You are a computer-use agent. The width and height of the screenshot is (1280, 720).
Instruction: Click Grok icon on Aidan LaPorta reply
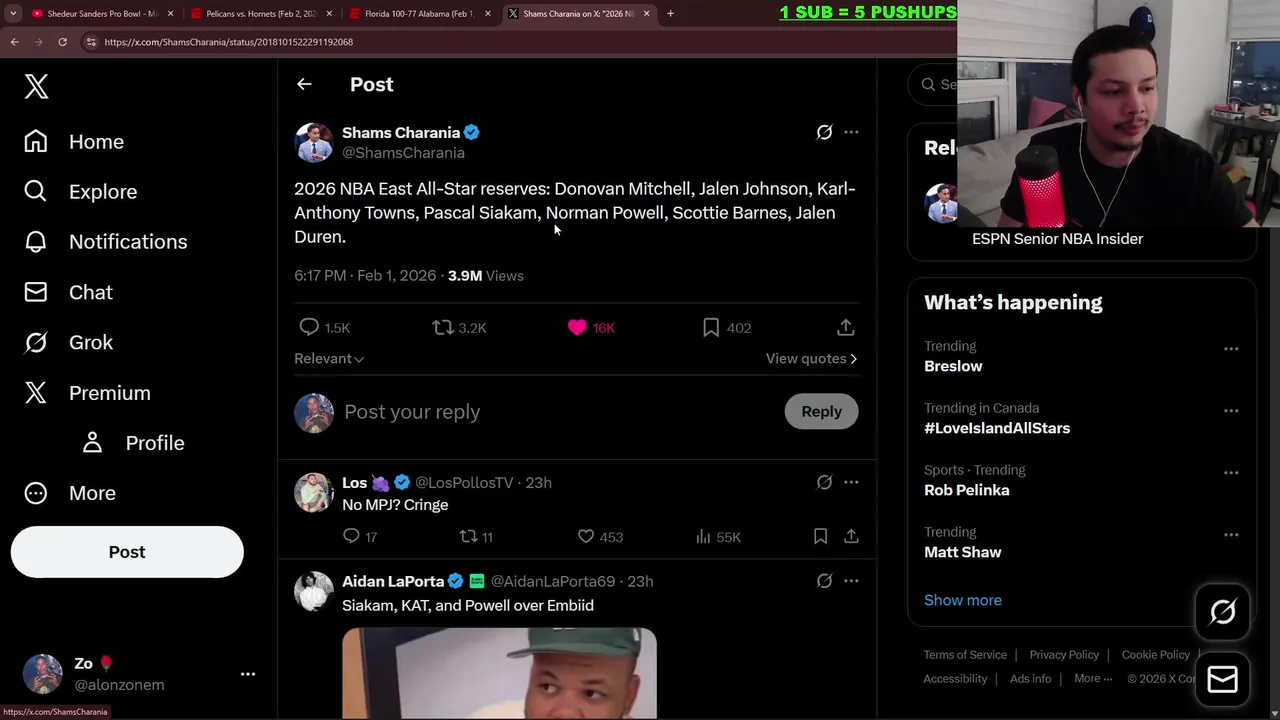[824, 581]
